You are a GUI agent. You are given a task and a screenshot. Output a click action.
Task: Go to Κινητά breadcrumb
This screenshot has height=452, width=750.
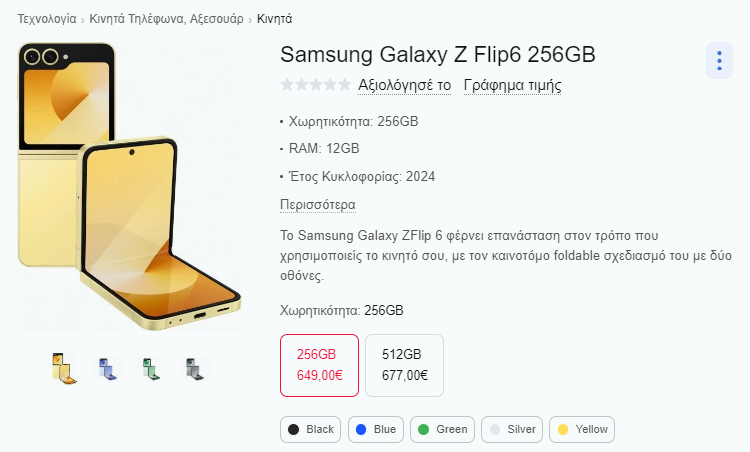275,19
